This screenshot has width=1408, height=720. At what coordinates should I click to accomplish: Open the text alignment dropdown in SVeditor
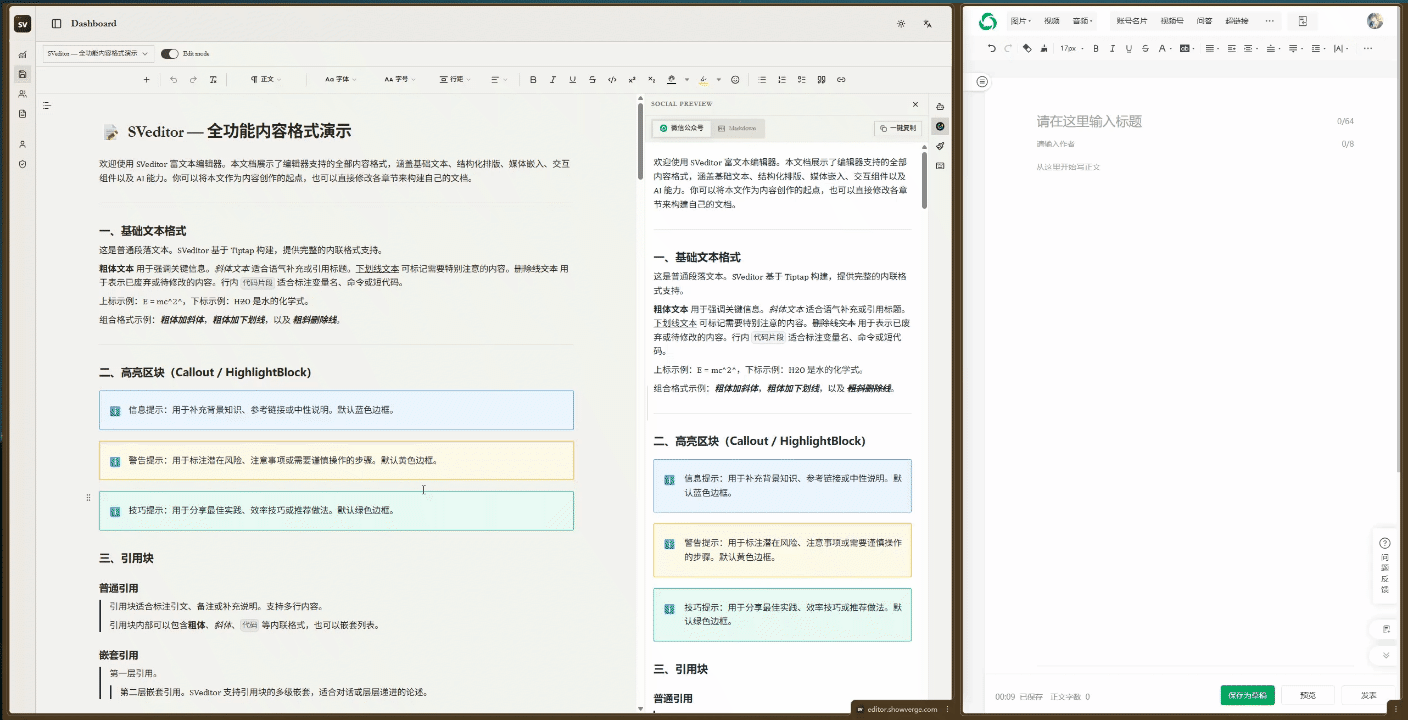(498, 79)
